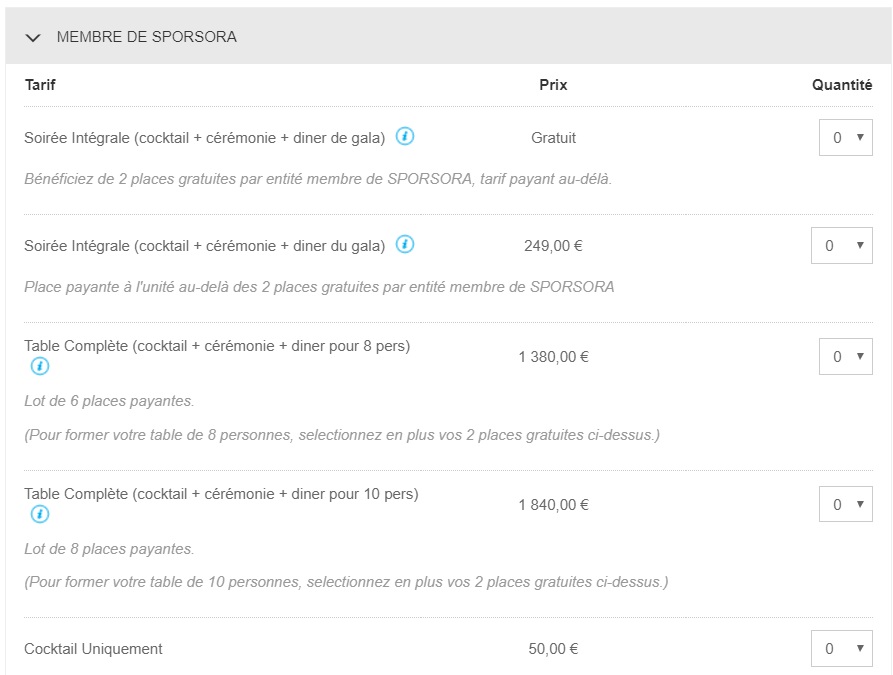
Task: Open quantity dropdown for the 1 380,00 € table
Action: coord(845,357)
